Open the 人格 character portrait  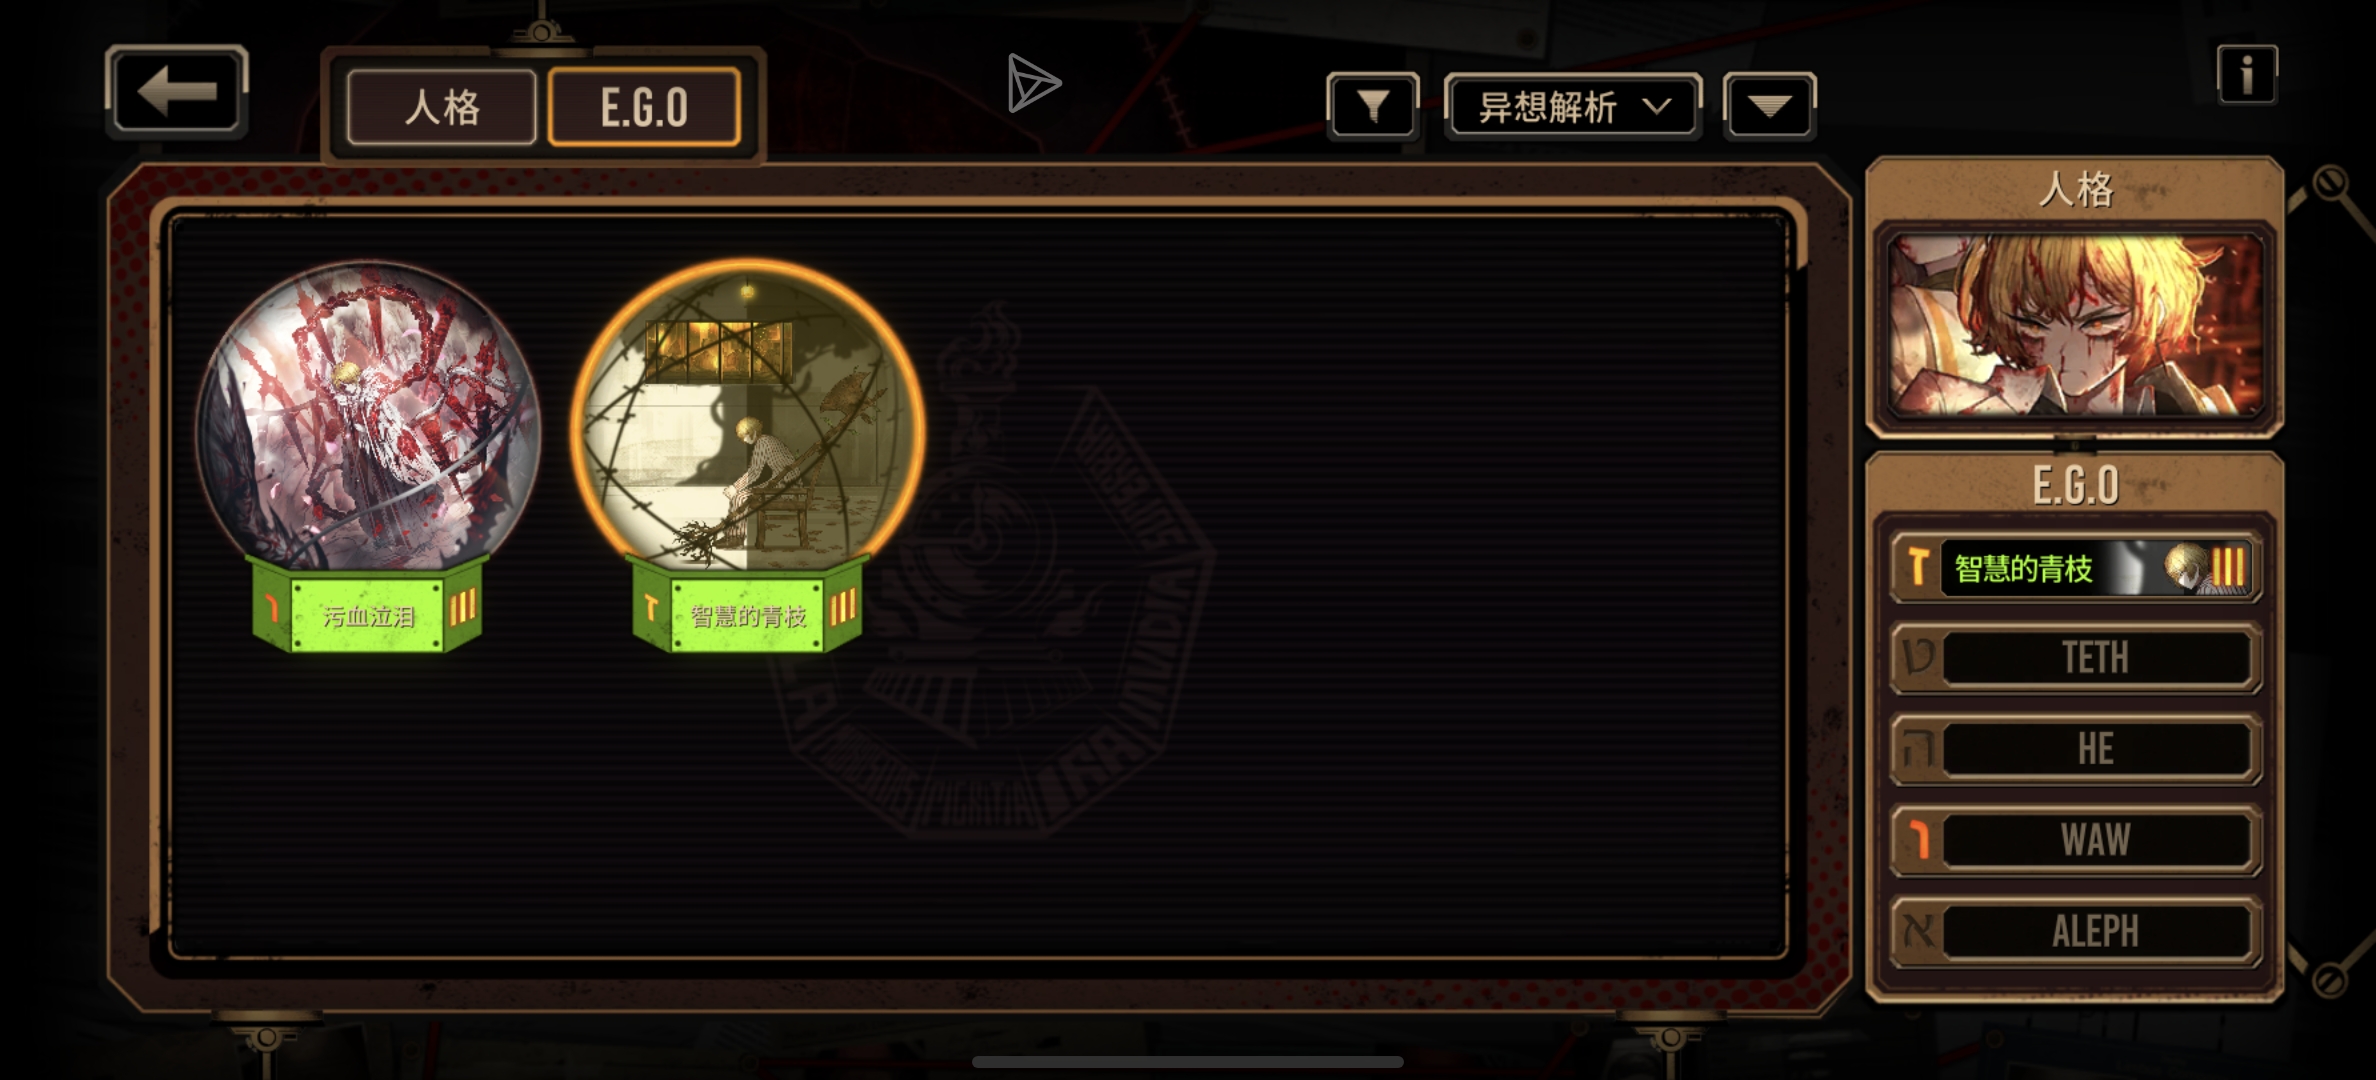pos(2075,326)
